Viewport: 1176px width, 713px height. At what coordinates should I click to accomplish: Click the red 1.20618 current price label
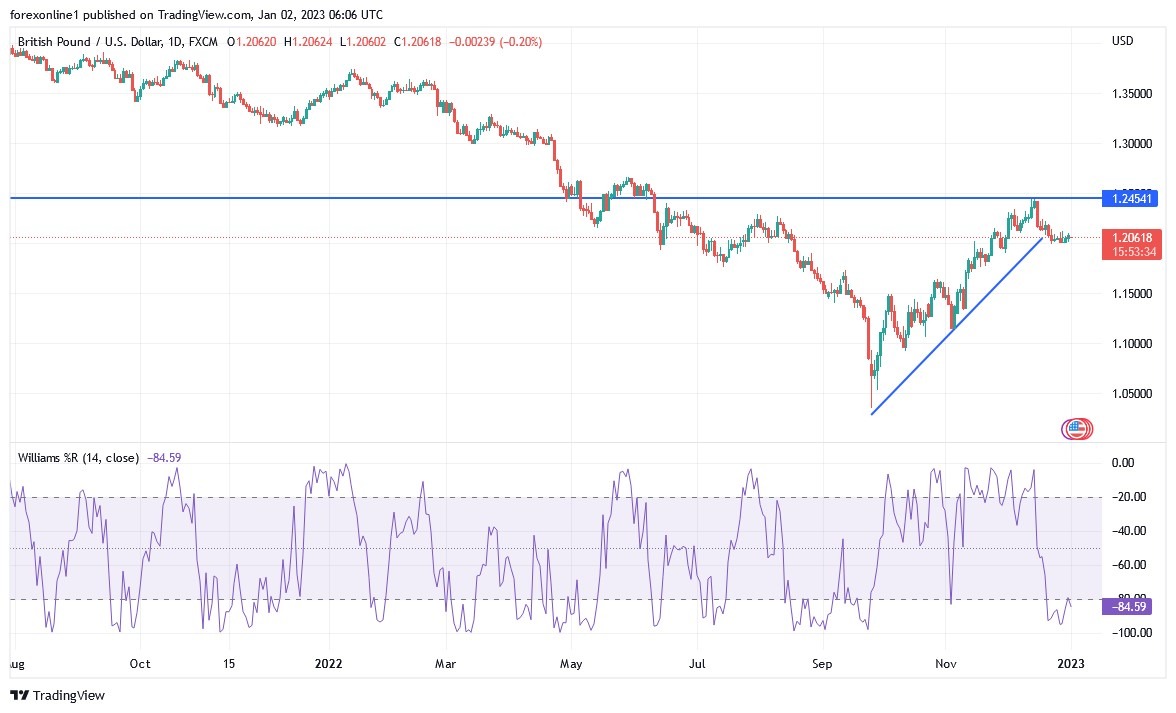tap(1134, 238)
